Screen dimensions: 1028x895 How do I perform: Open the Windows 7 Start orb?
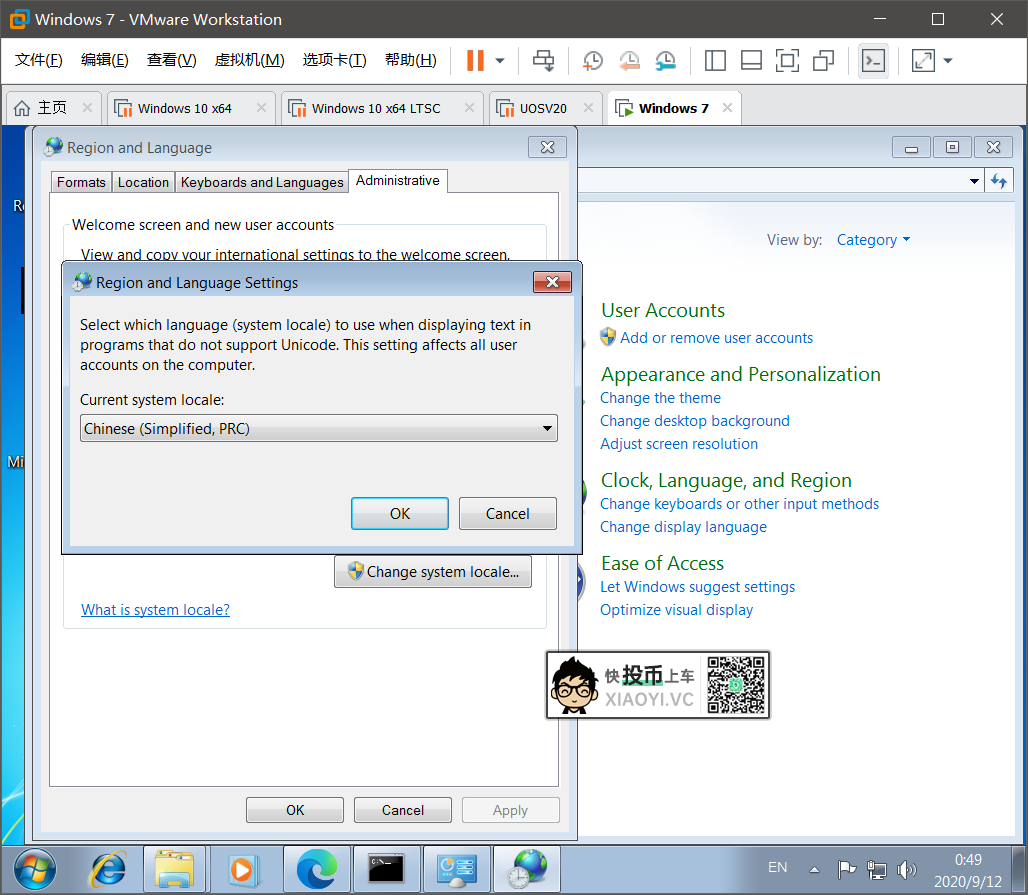click(35, 869)
